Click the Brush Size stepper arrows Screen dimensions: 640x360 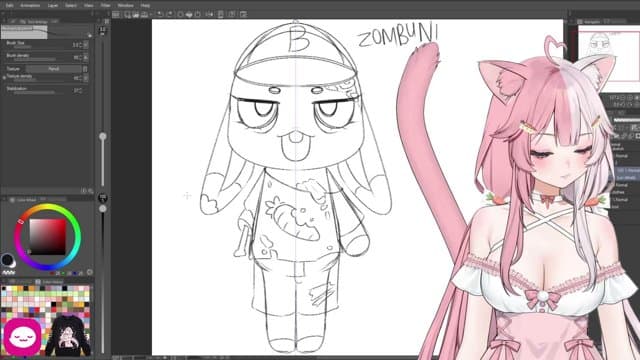(86, 45)
